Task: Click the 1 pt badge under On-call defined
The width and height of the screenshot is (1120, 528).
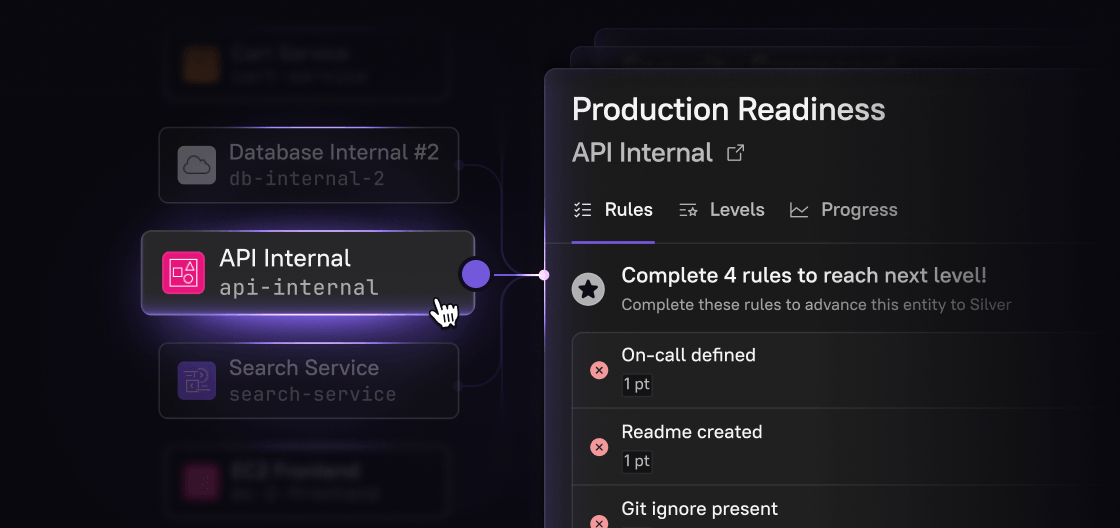Action: click(x=637, y=384)
